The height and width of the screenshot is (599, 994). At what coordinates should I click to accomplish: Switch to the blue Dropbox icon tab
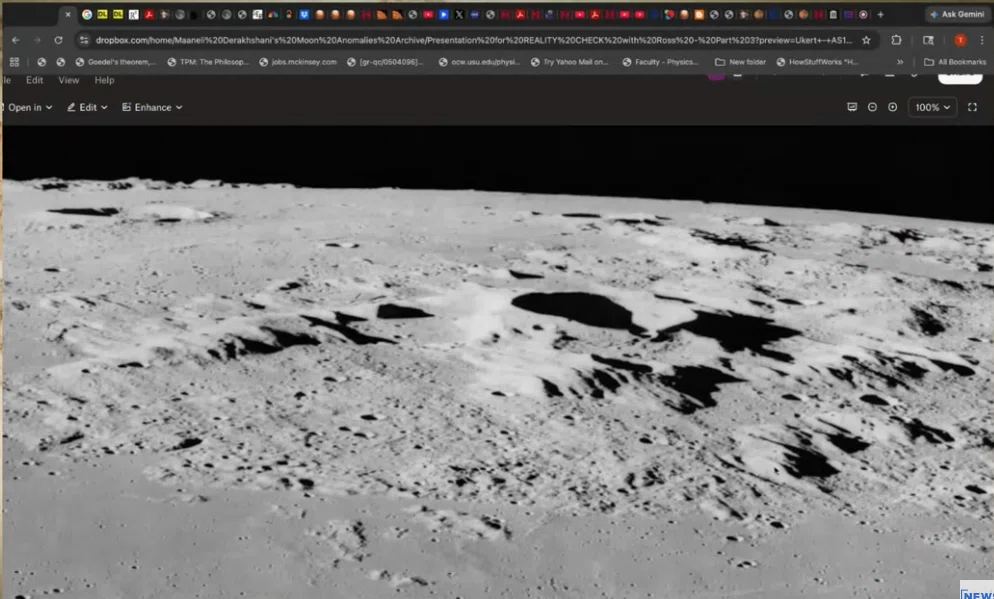(x=304, y=15)
